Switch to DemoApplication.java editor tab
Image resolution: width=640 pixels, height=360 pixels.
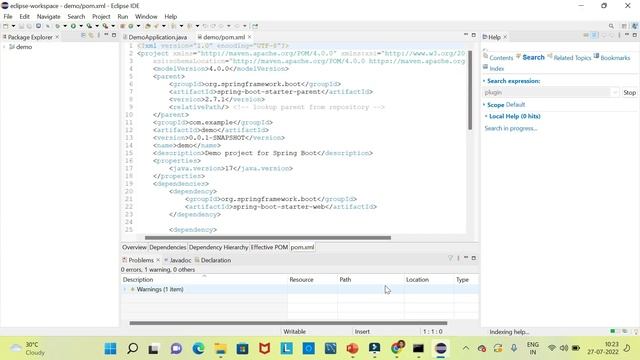pos(158,37)
